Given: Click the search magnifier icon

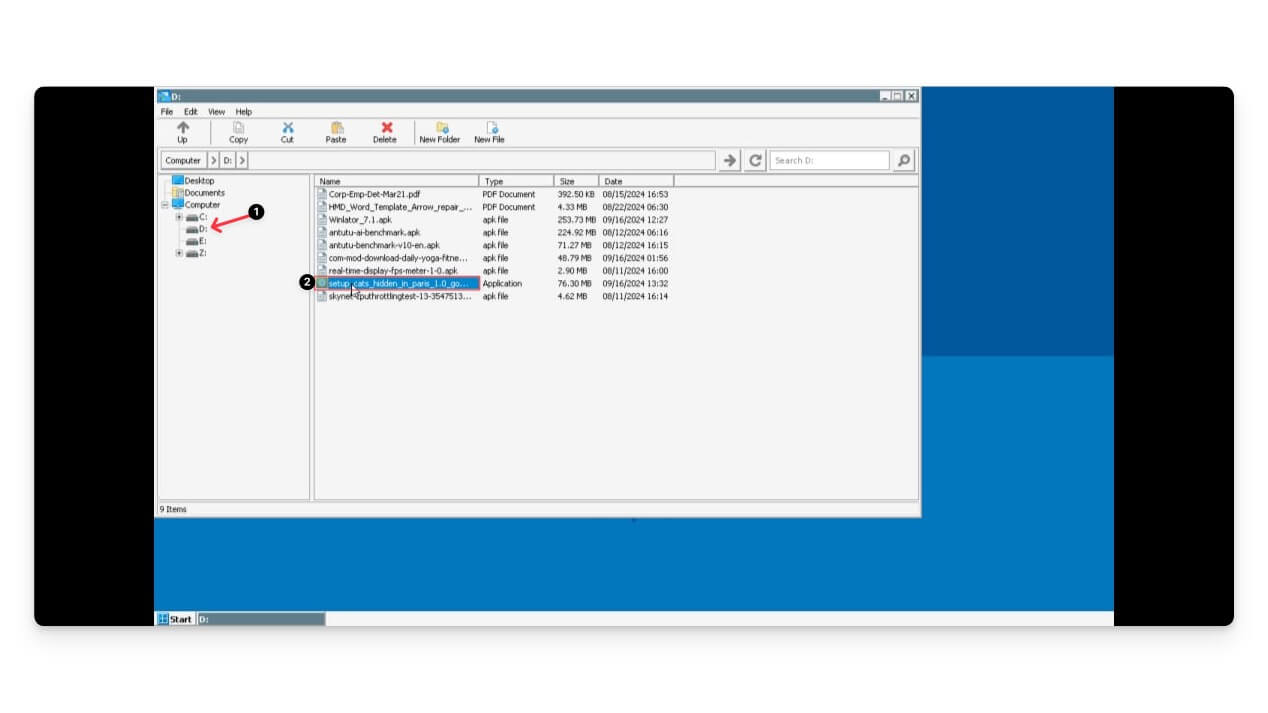Looking at the screenshot, I should (x=901, y=160).
